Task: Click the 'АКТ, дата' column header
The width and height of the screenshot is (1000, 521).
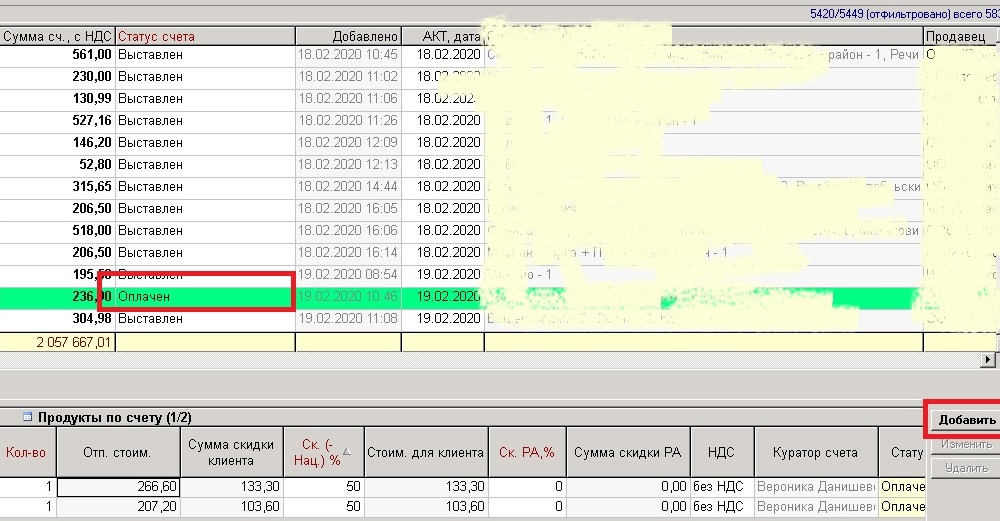Action: point(442,36)
